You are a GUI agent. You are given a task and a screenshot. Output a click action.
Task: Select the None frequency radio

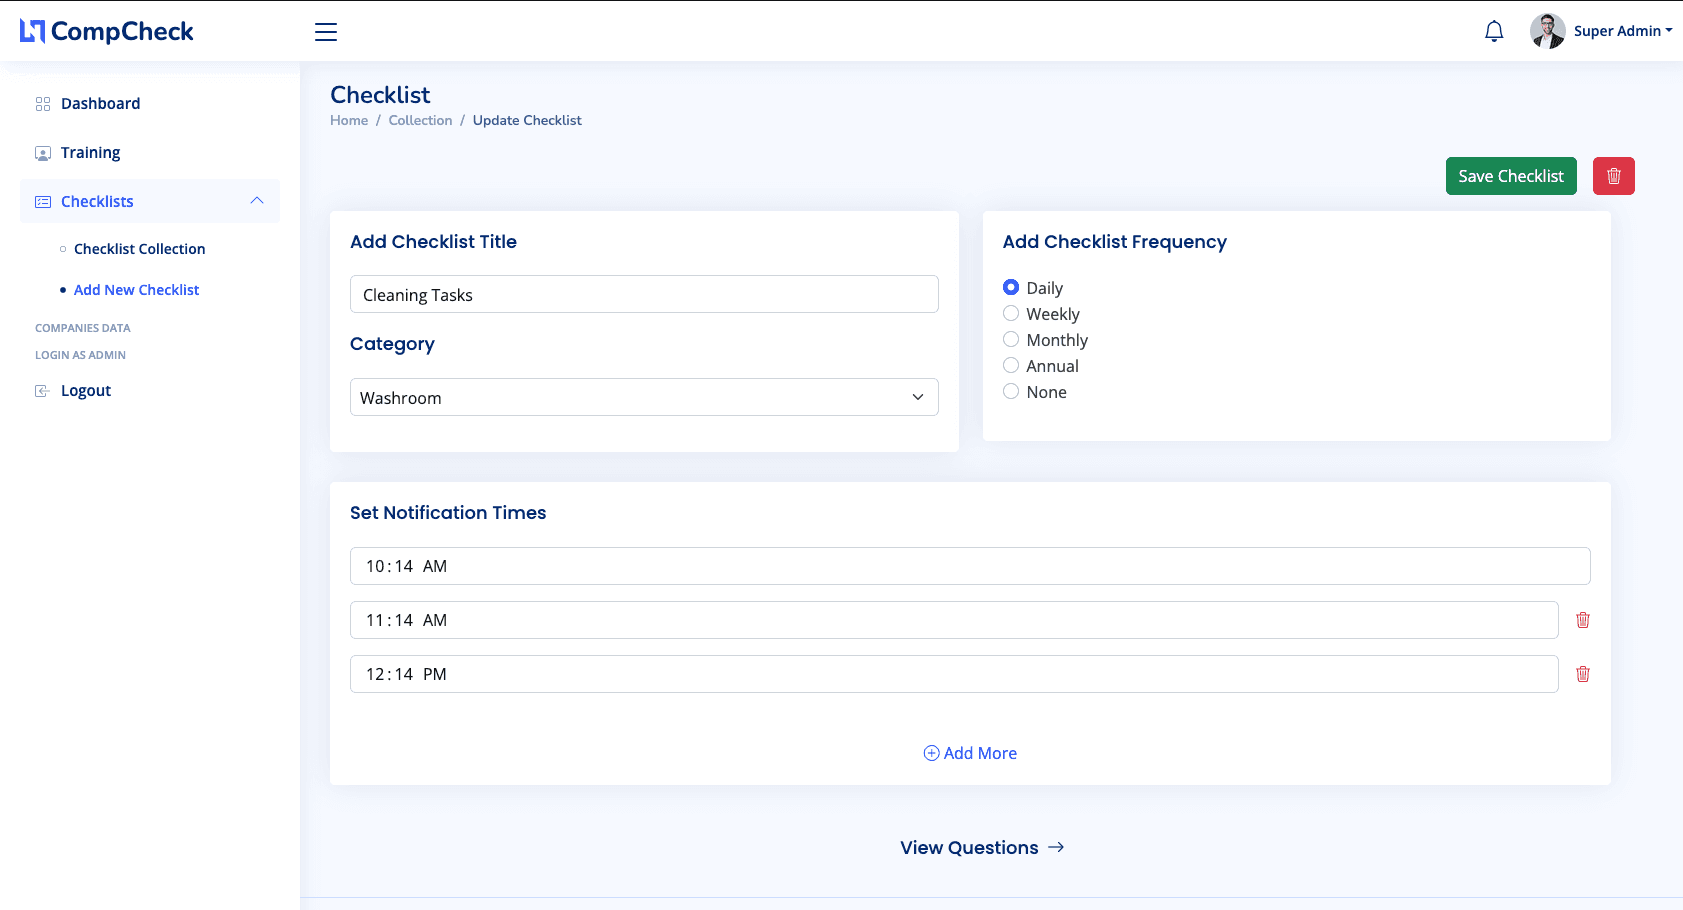[1011, 391]
